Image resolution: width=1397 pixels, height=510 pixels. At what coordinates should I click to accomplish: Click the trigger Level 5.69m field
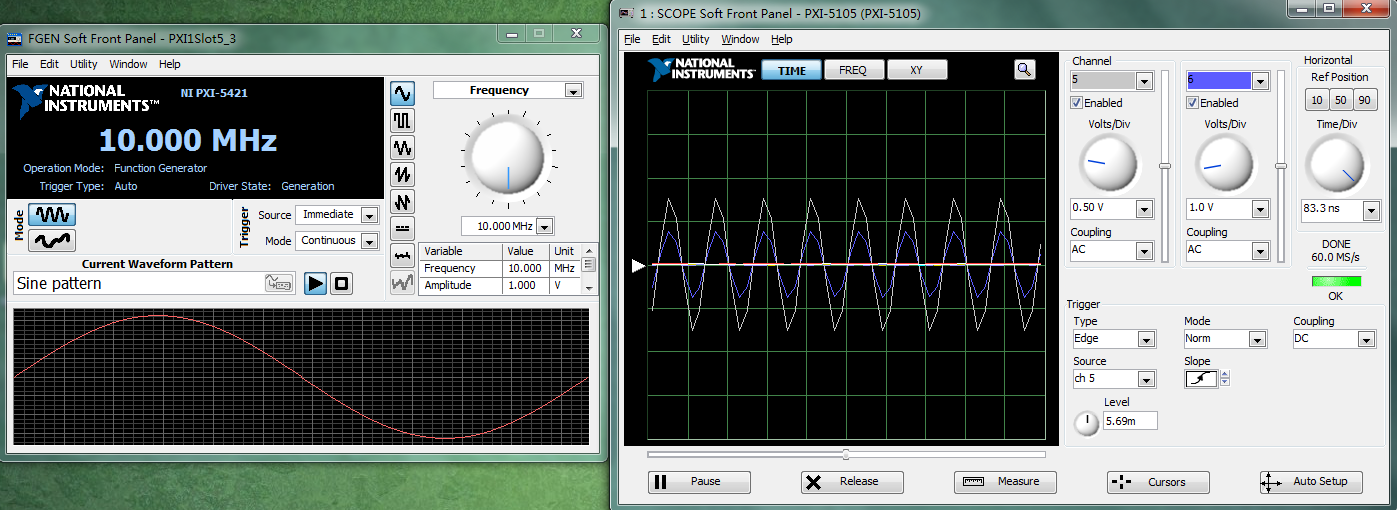click(1130, 422)
